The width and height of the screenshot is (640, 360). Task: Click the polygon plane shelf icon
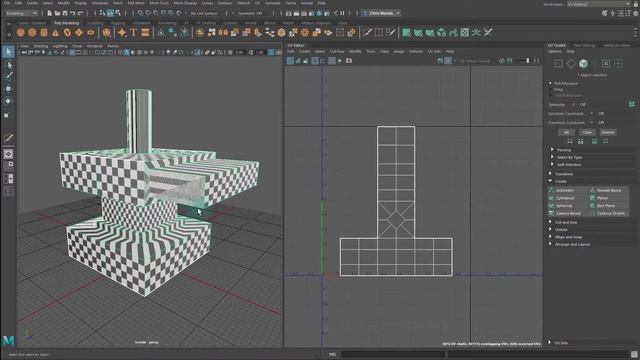(x=79, y=33)
